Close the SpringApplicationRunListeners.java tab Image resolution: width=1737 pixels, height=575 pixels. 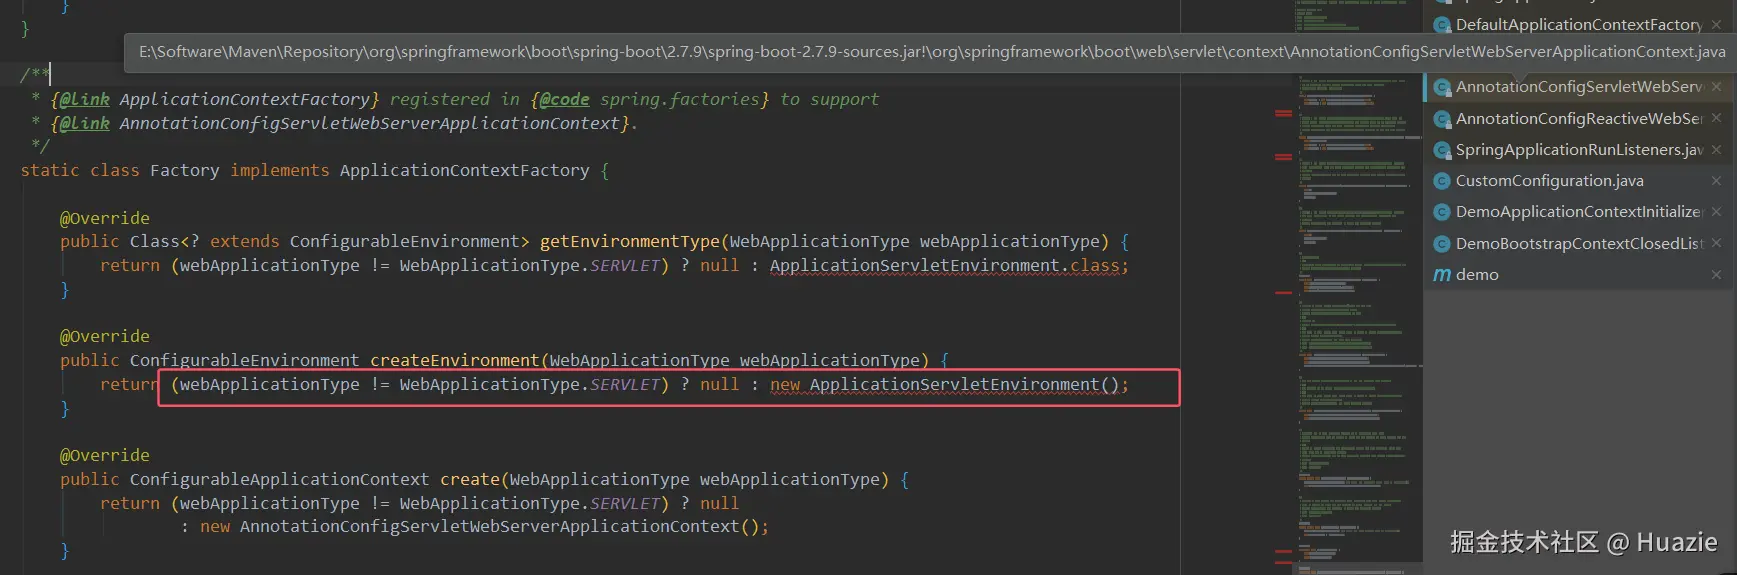[1716, 150]
